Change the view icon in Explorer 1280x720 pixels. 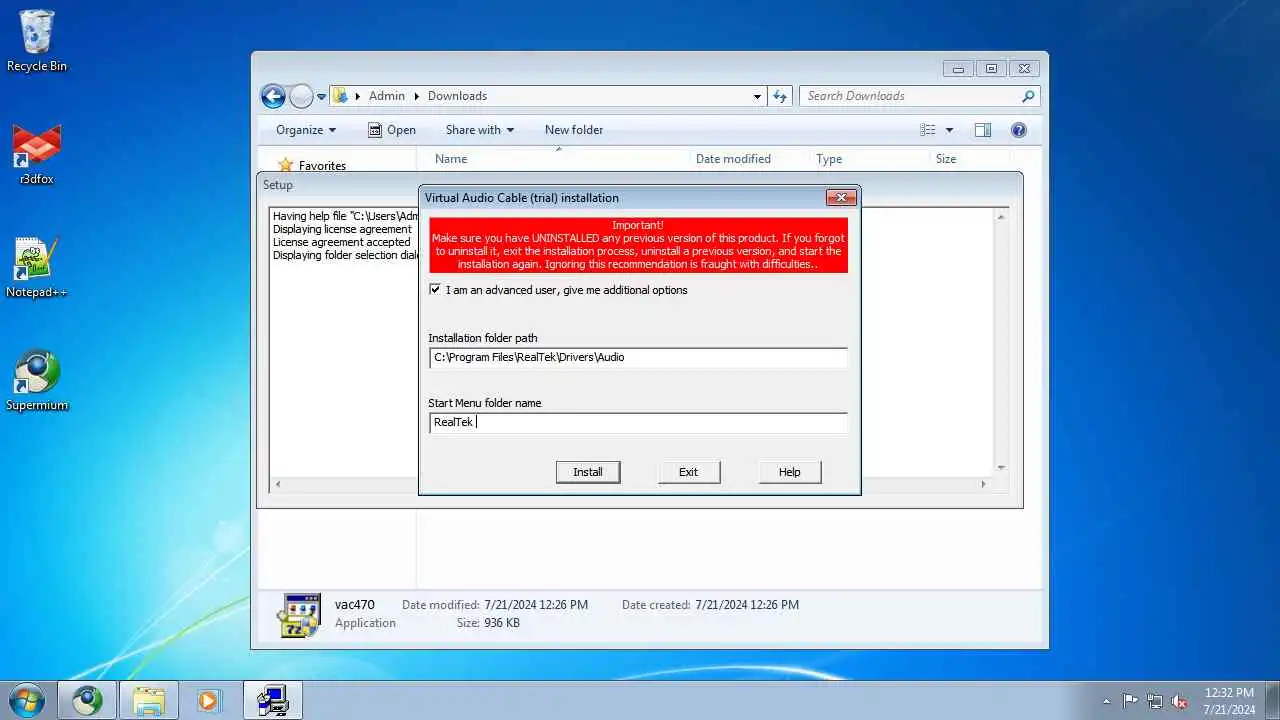(928, 130)
